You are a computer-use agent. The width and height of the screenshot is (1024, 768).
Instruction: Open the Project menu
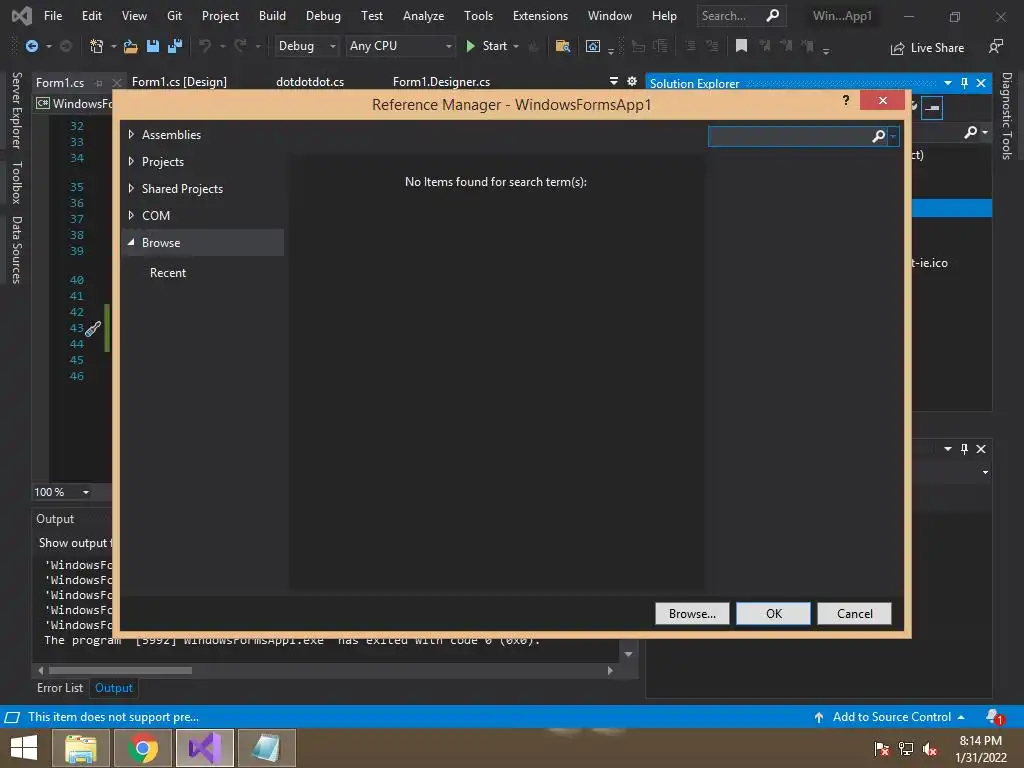pos(220,16)
